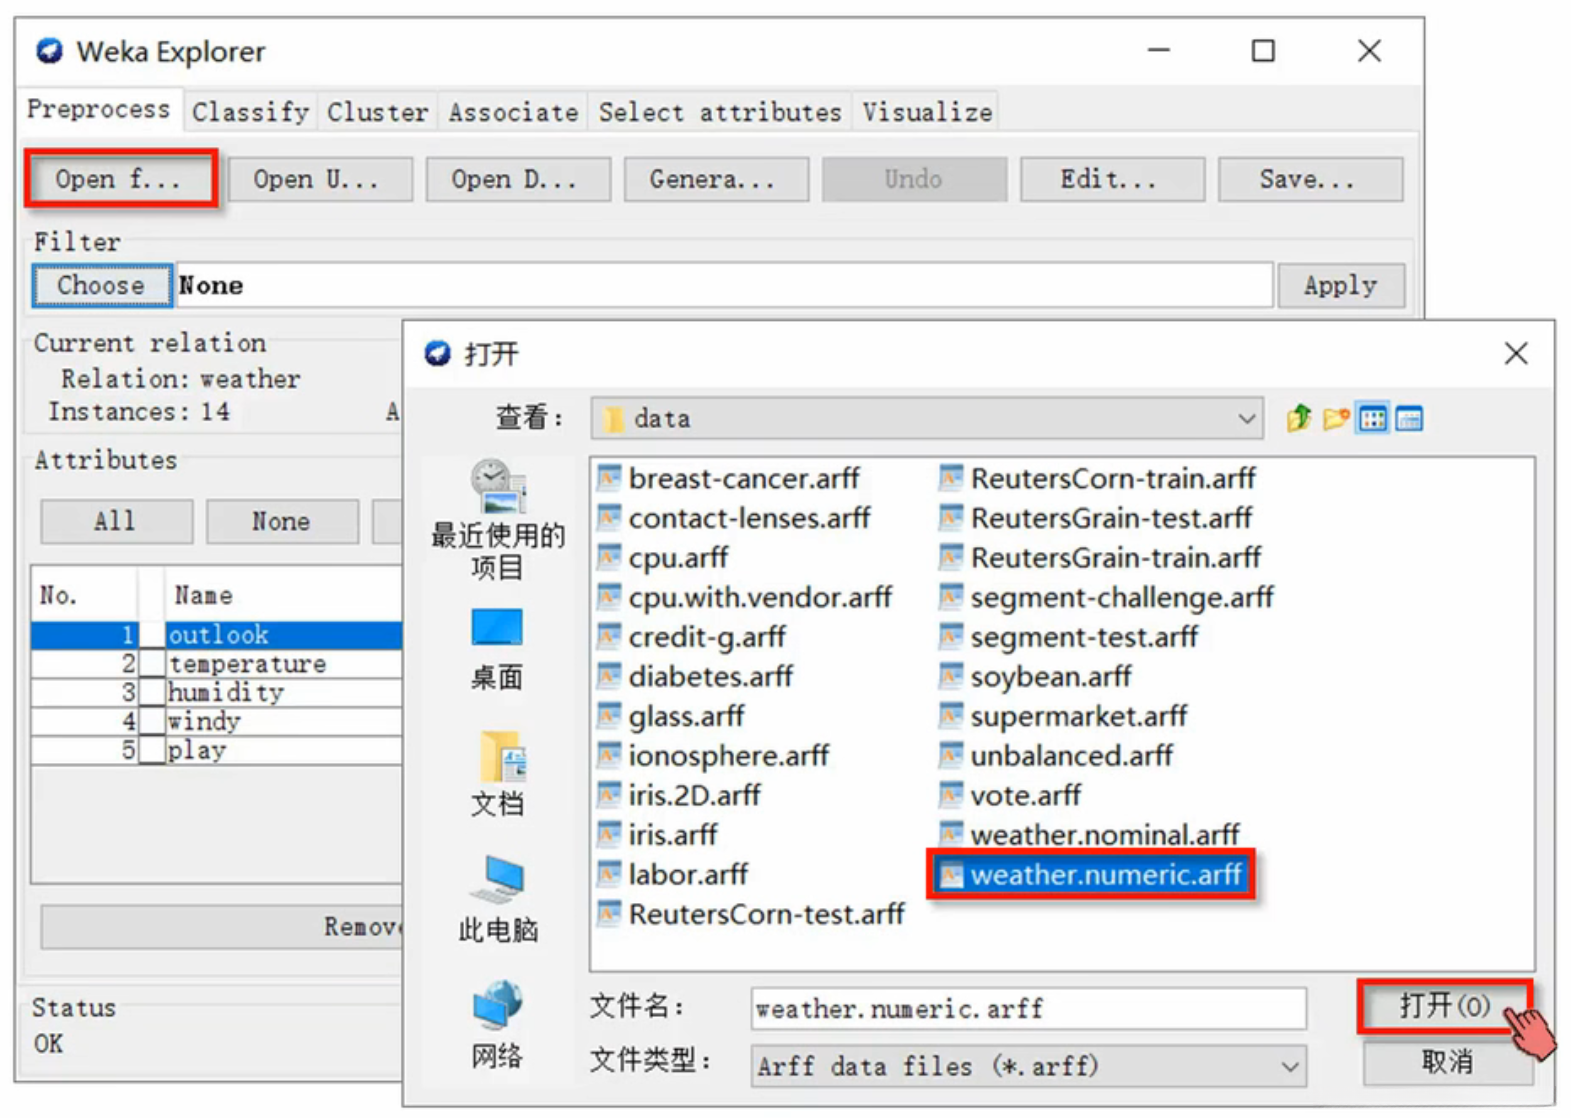1571x1118 pixels.
Task: Cancel the dialog with 取消
Action: point(1446,1061)
